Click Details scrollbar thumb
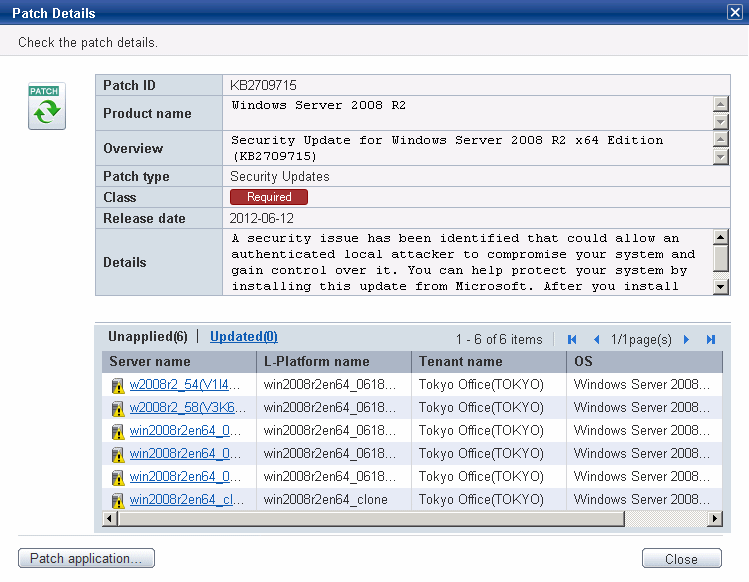 tap(720, 258)
